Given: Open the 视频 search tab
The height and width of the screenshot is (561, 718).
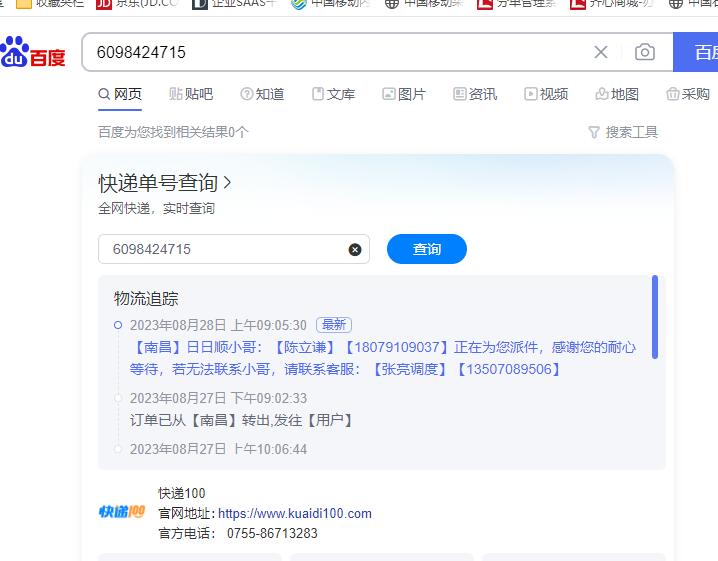Looking at the screenshot, I should point(546,94).
